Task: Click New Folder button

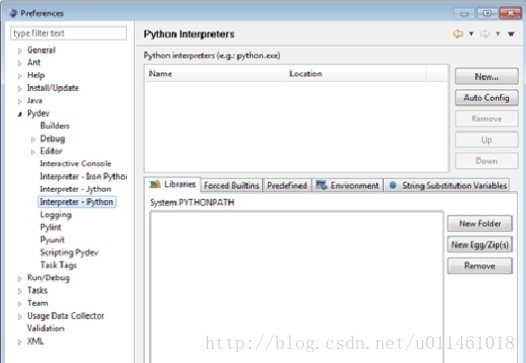Action: click(480, 223)
